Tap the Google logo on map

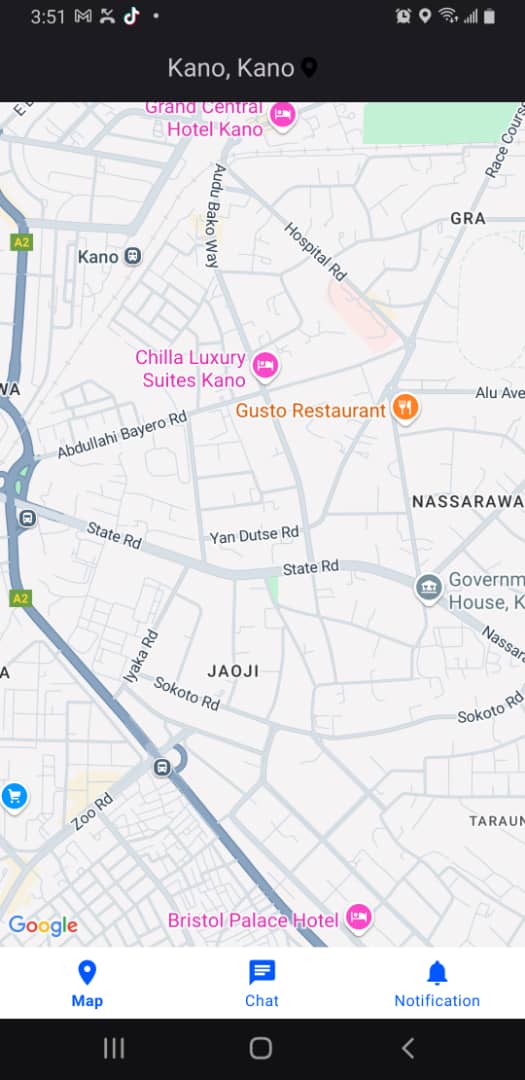click(43, 926)
